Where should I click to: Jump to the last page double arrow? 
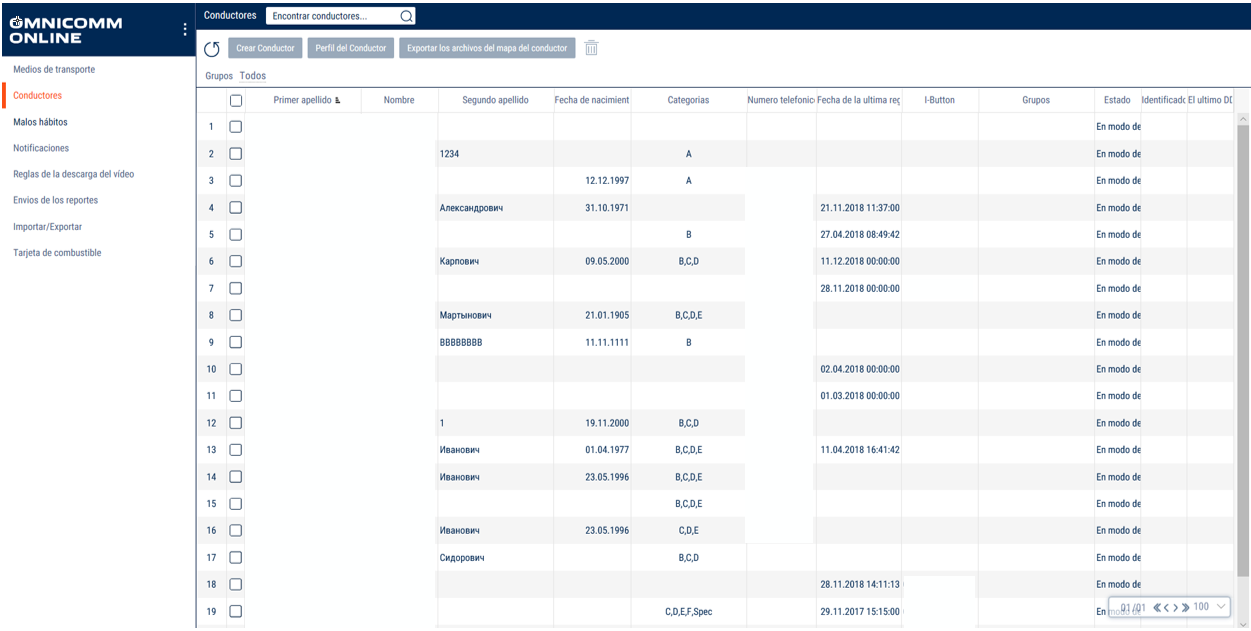coord(1185,607)
